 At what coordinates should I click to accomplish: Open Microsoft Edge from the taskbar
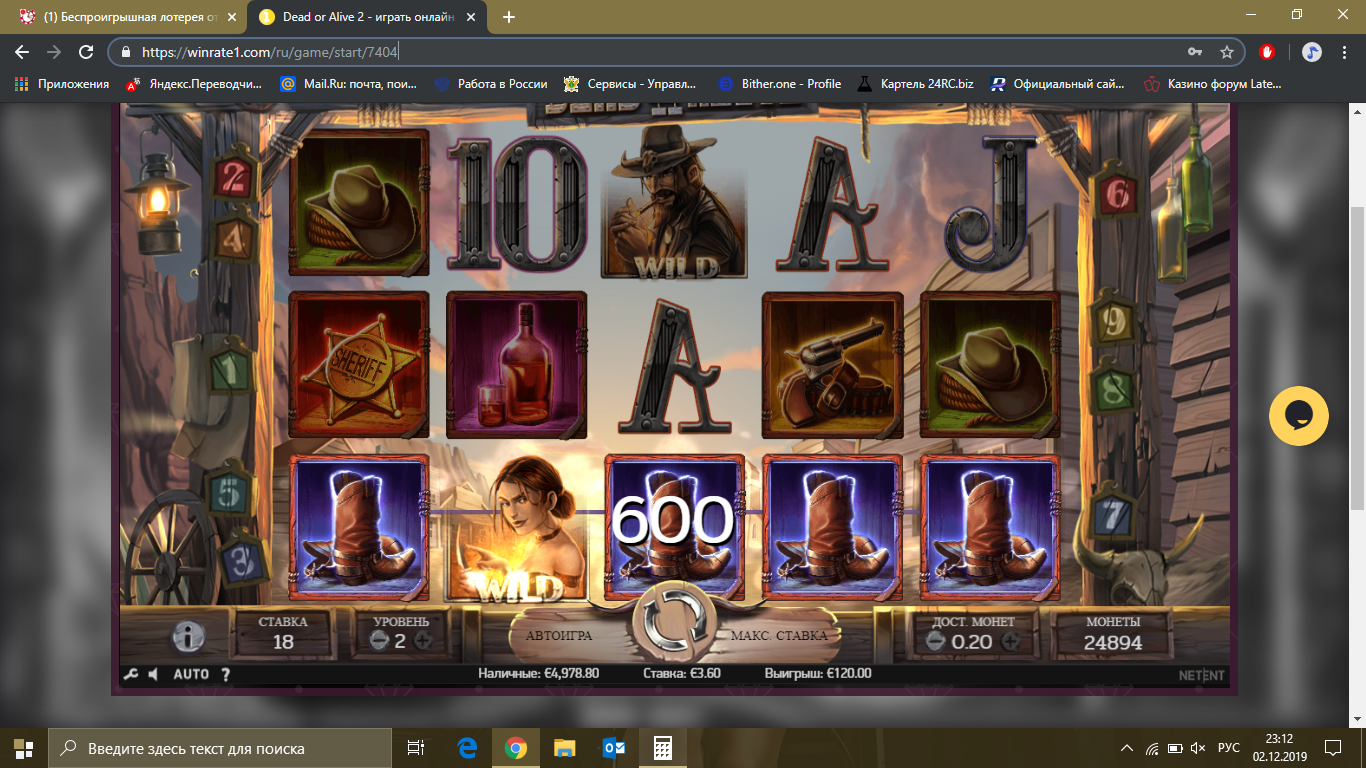tap(467, 748)
